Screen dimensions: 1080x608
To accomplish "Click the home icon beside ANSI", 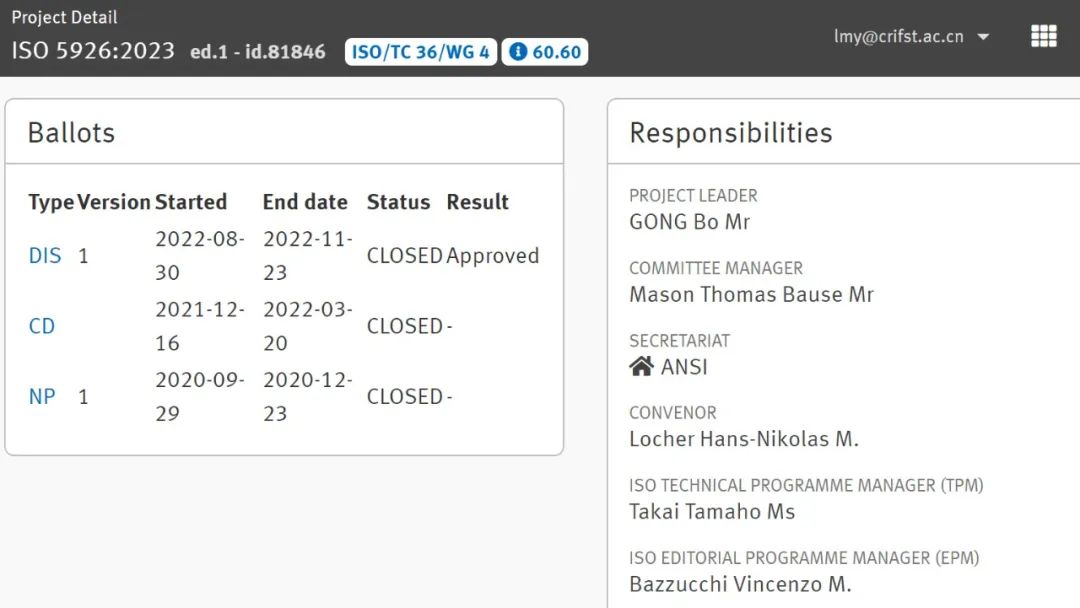I will pos(641,366).
